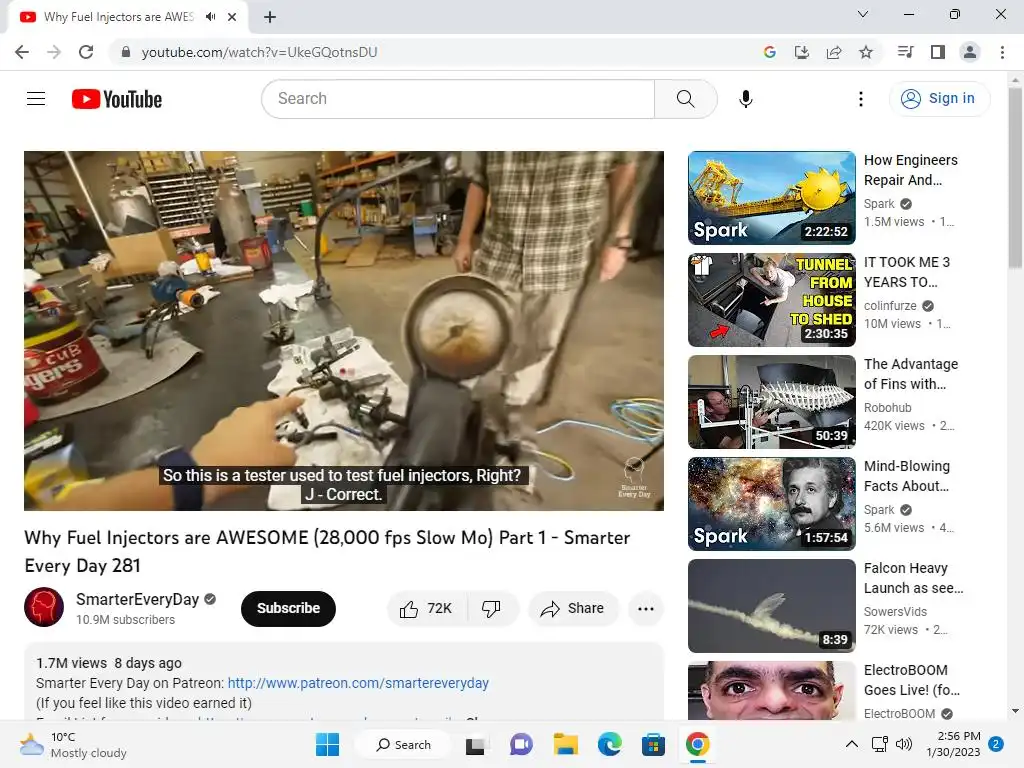The height and width of the screenshot is (768, 1024).
Task: Open volume control in system tray
Action: (x=904, y=744)
